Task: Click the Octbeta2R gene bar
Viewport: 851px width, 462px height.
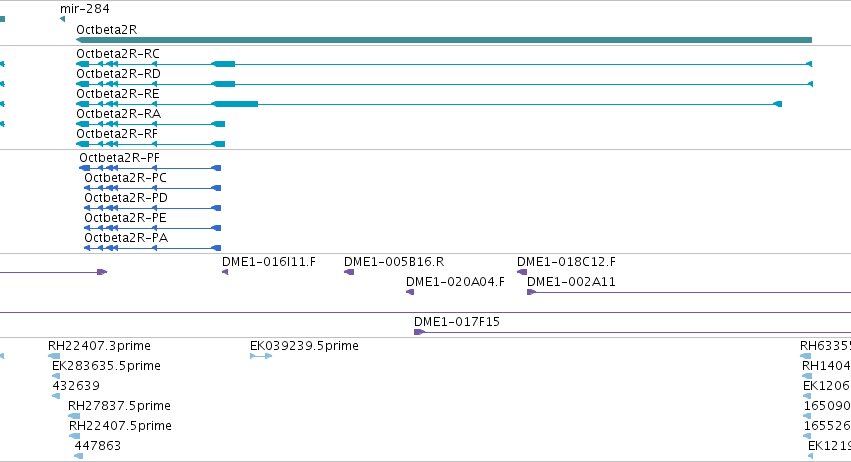Action: [444, 40]
